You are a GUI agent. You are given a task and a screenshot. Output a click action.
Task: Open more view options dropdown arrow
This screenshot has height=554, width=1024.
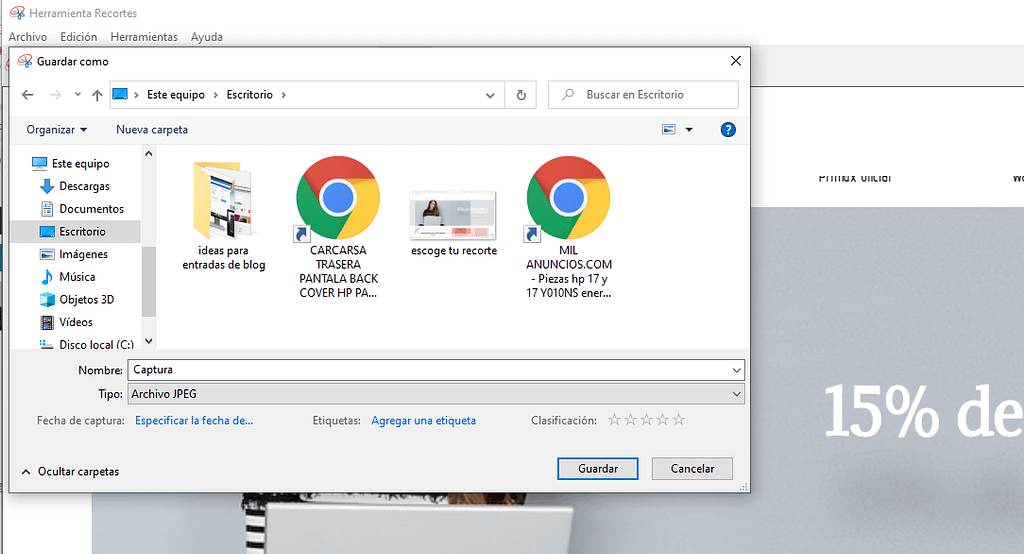point(689,129)
